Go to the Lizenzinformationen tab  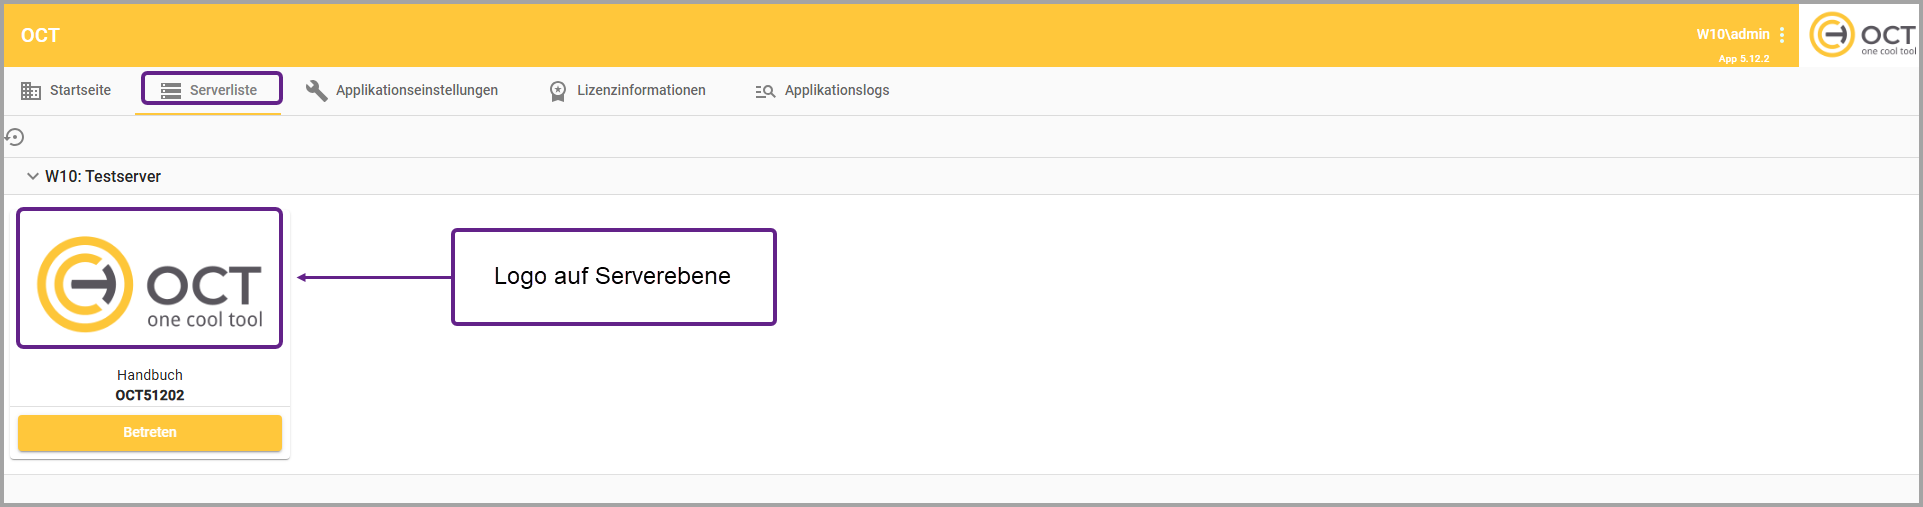click(641, 90)
